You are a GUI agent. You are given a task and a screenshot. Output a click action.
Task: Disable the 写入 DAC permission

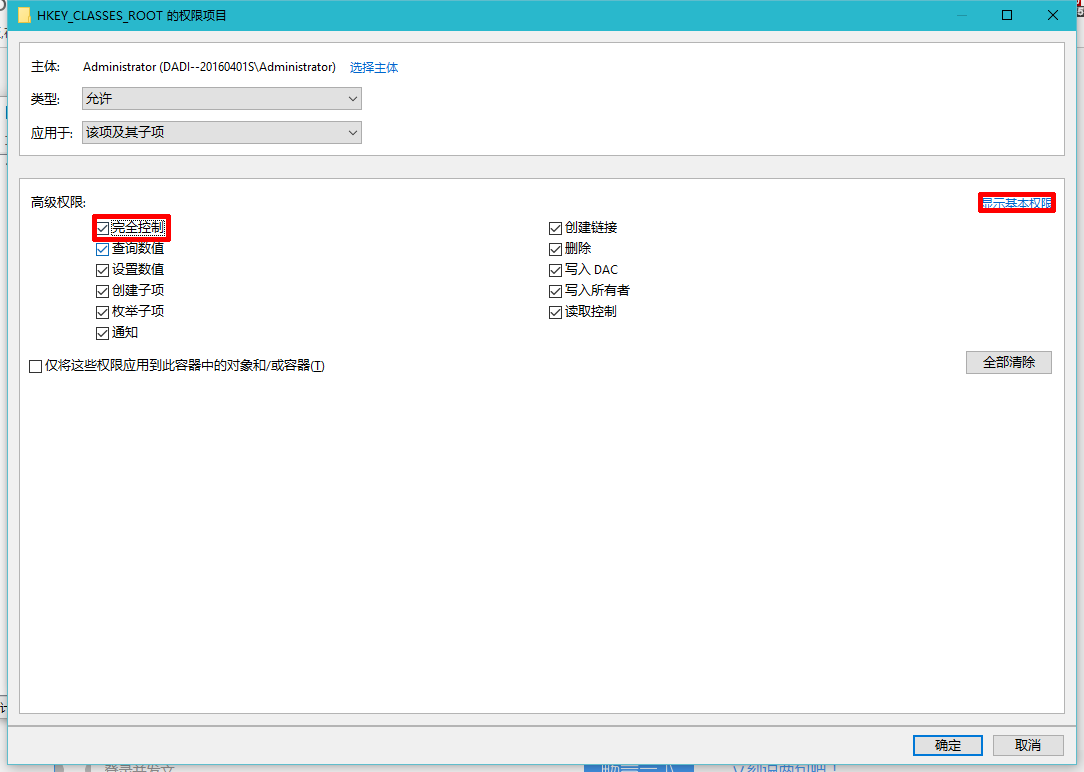[556, 270]
